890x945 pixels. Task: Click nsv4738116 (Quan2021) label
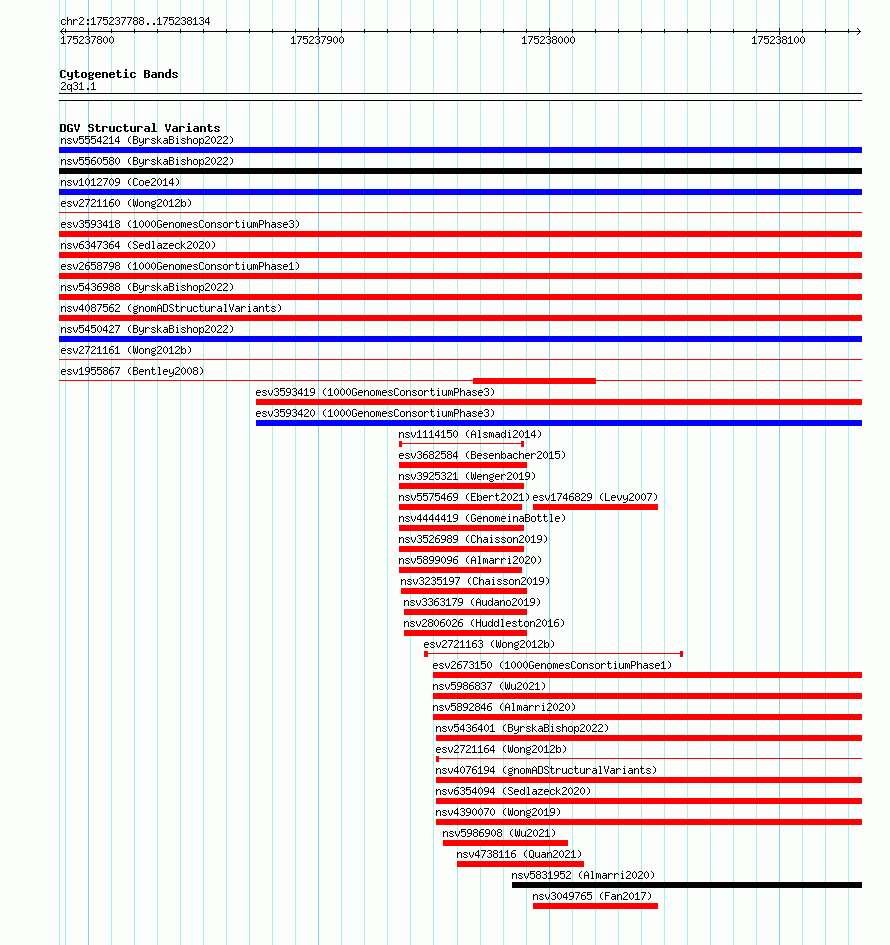[519, 855]
